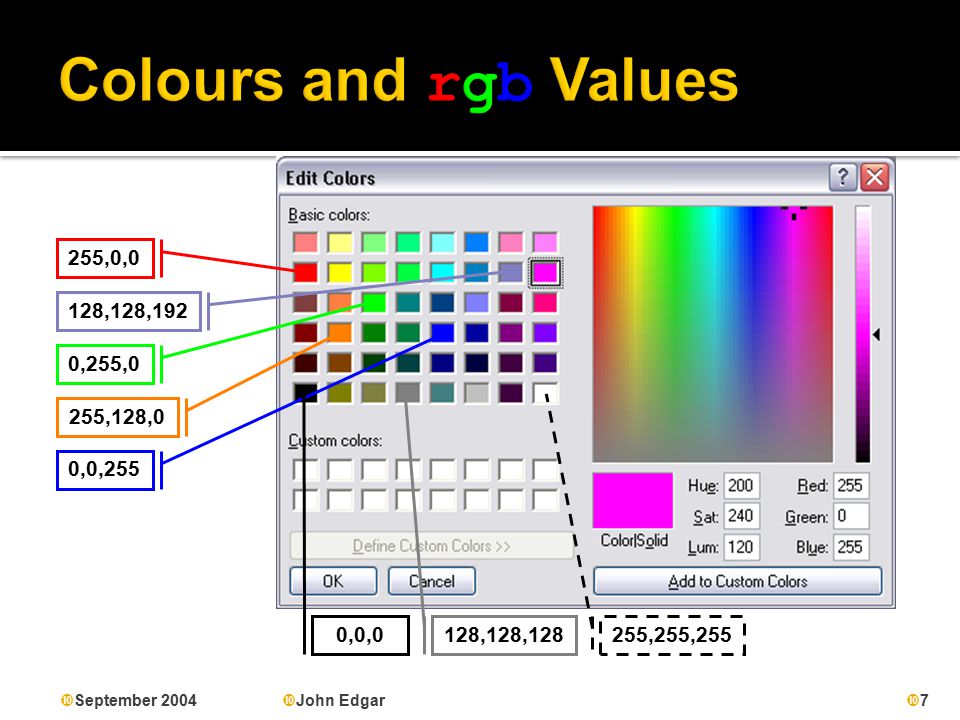Click the "Custom colors:" label

336,441
